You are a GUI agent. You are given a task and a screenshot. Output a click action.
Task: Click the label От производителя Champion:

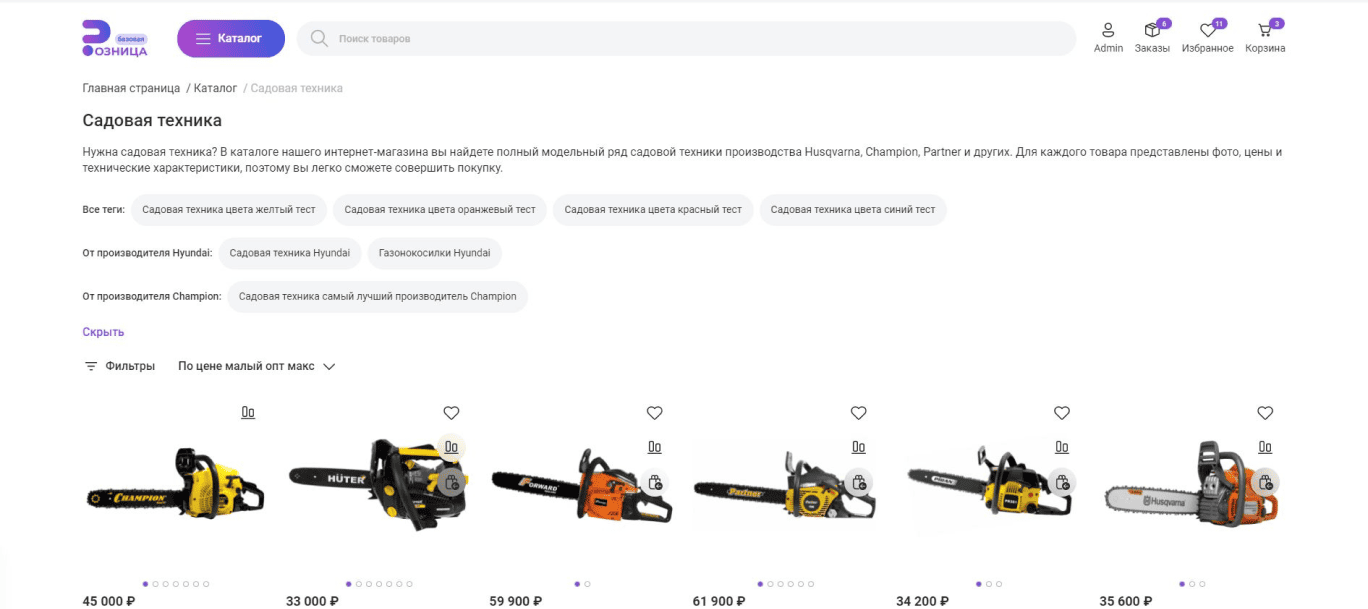pos(152,297)
